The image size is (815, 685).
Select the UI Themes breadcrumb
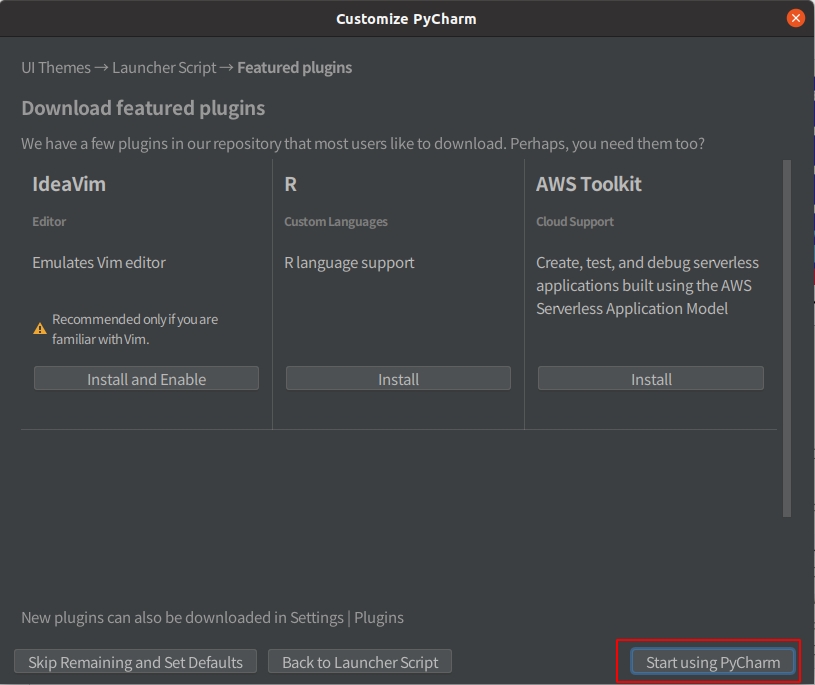pyautogui.click(x=56, y=68)
